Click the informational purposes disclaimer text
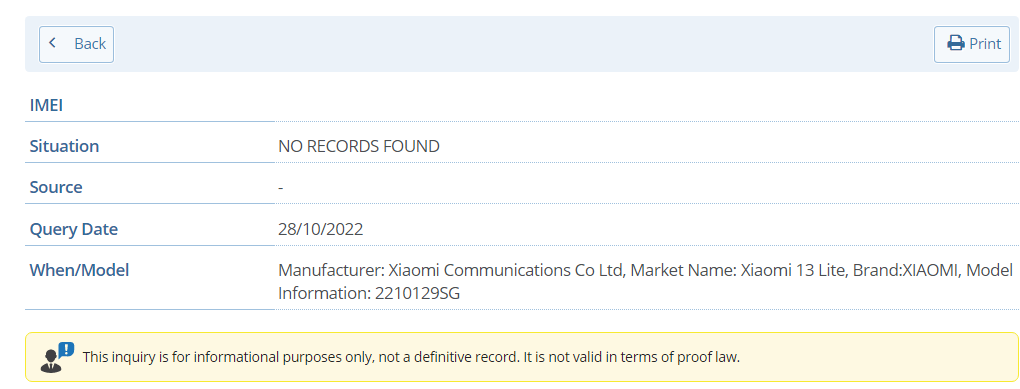 click(x=411, y=357)
